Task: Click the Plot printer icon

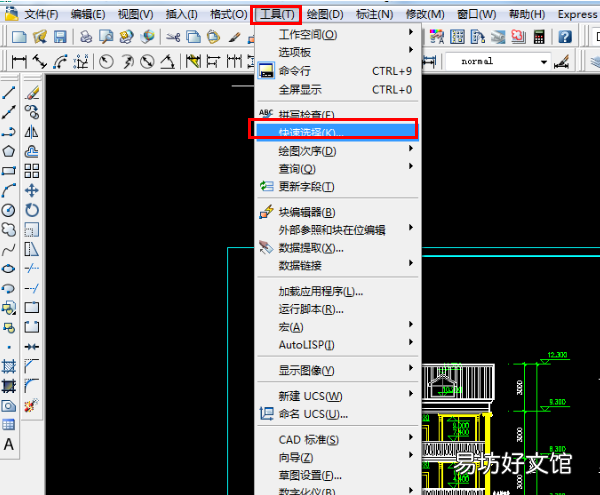Action: click(x=86, y=37)
